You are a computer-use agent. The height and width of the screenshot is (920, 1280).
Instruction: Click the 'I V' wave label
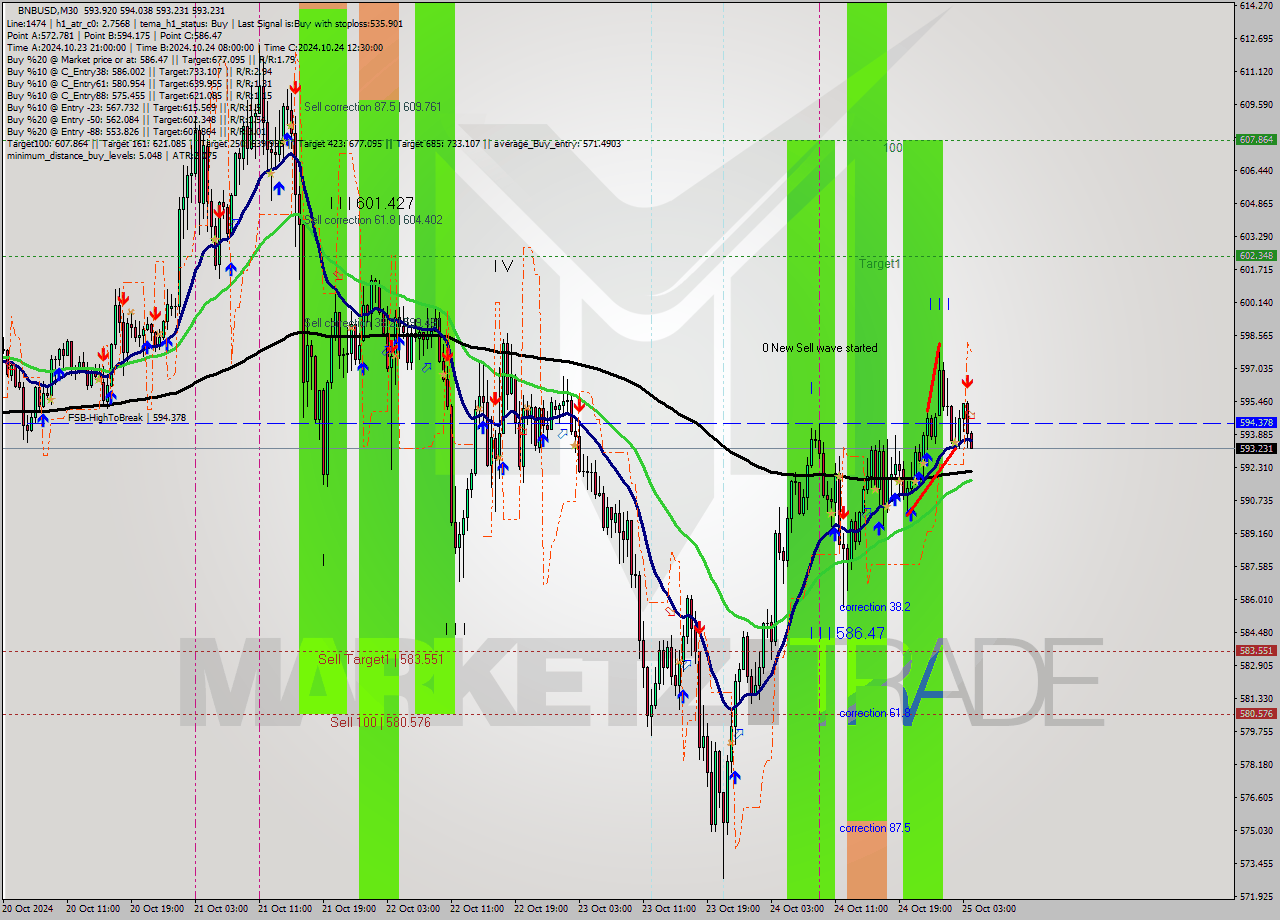(x=503, y=266)
